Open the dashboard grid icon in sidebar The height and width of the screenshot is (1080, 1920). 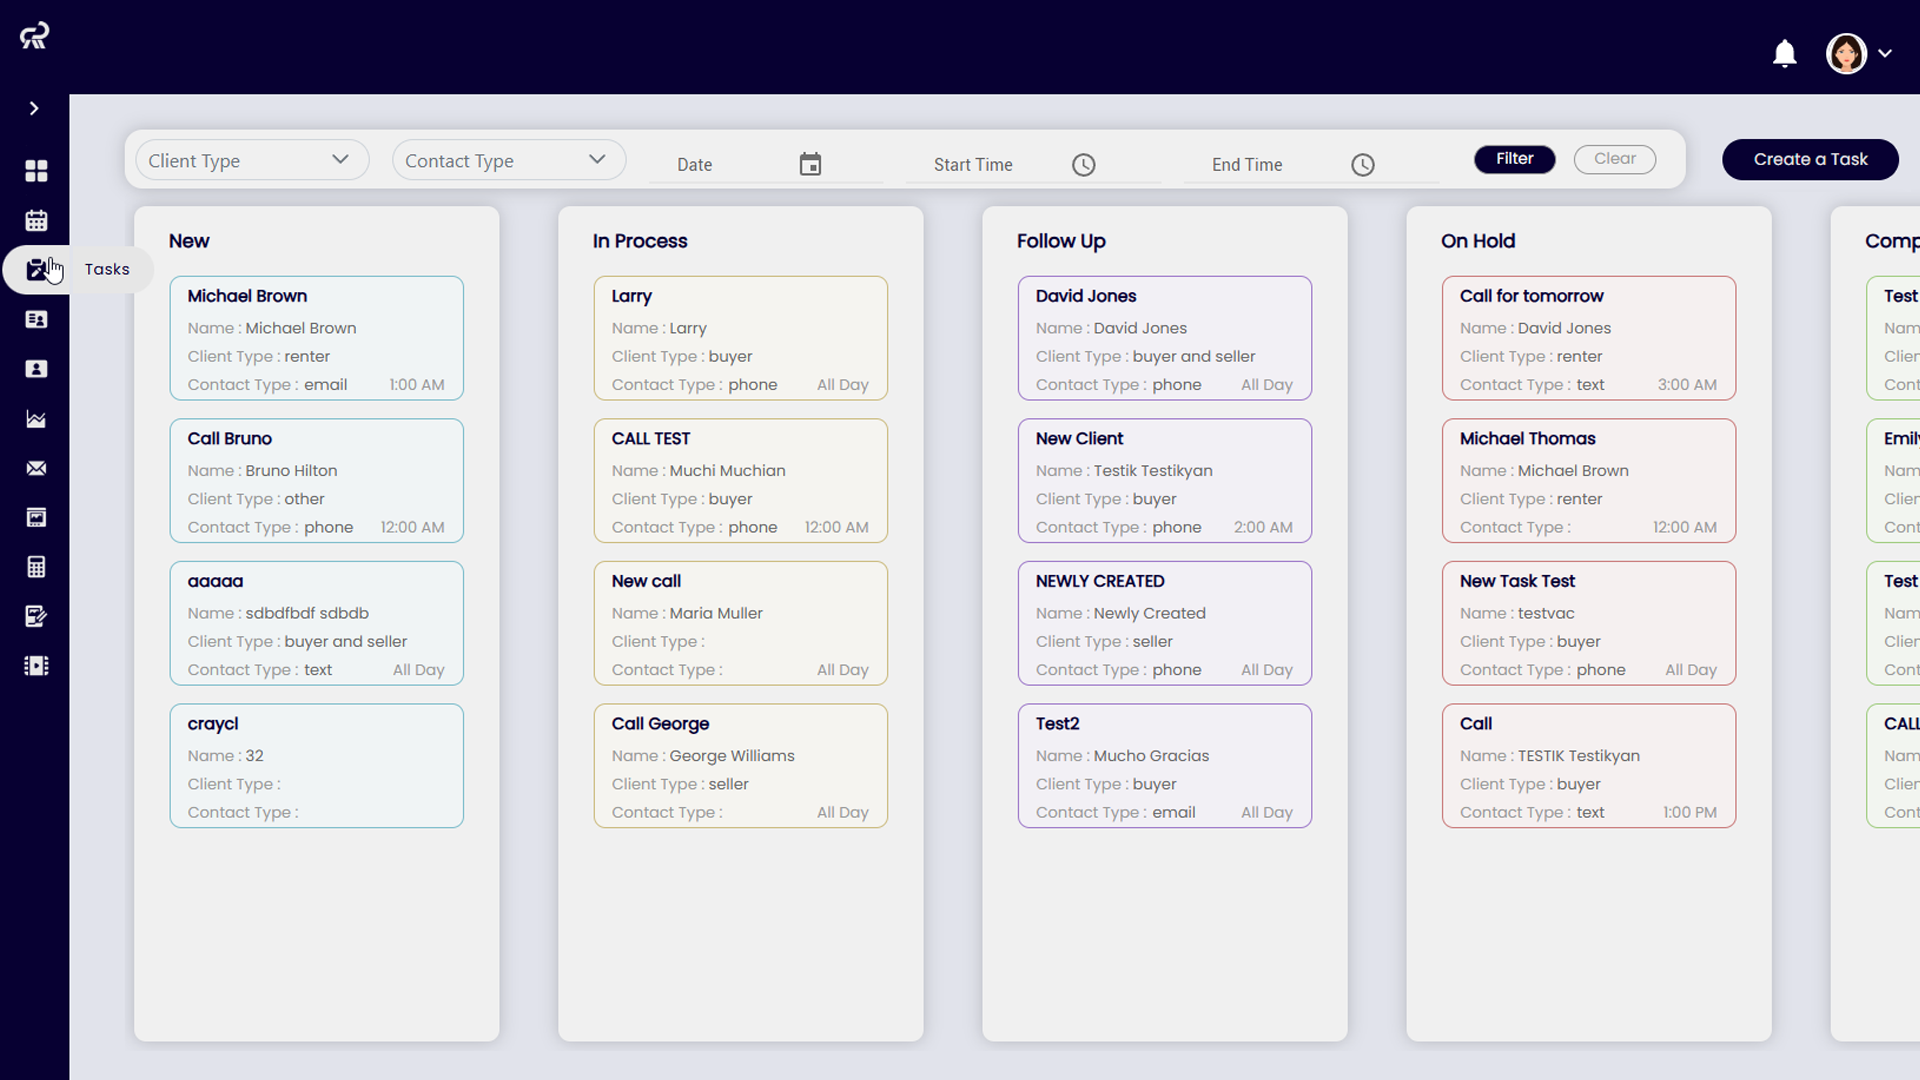pyautogui.click(x=36, y=171)
